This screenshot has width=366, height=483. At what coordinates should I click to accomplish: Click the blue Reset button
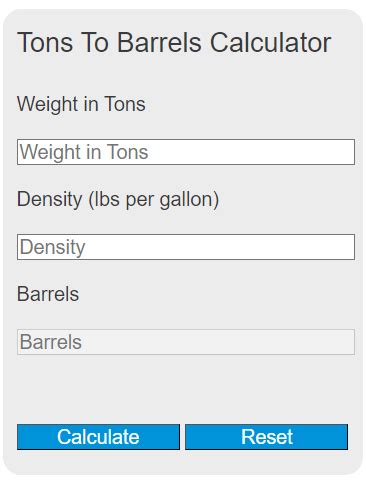coord(267,437)
